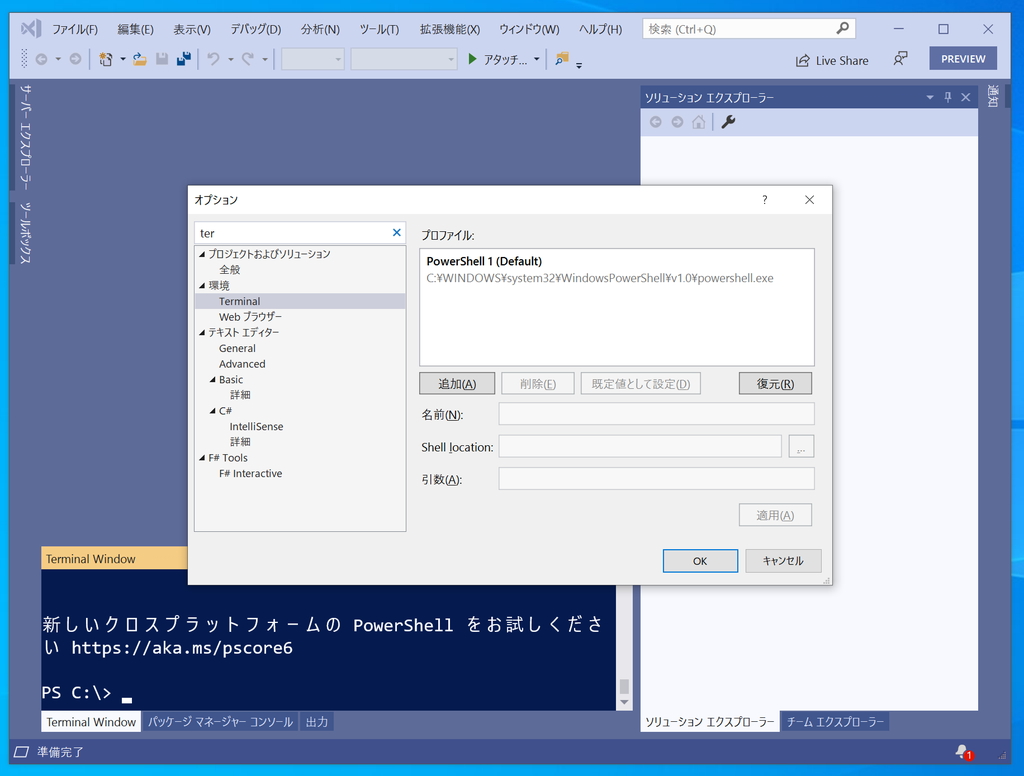The width and height of the screenshot is (1024, 776).
Task: Click the wrench Properties icon in Solution Explorer
Action: coord(727,121)
